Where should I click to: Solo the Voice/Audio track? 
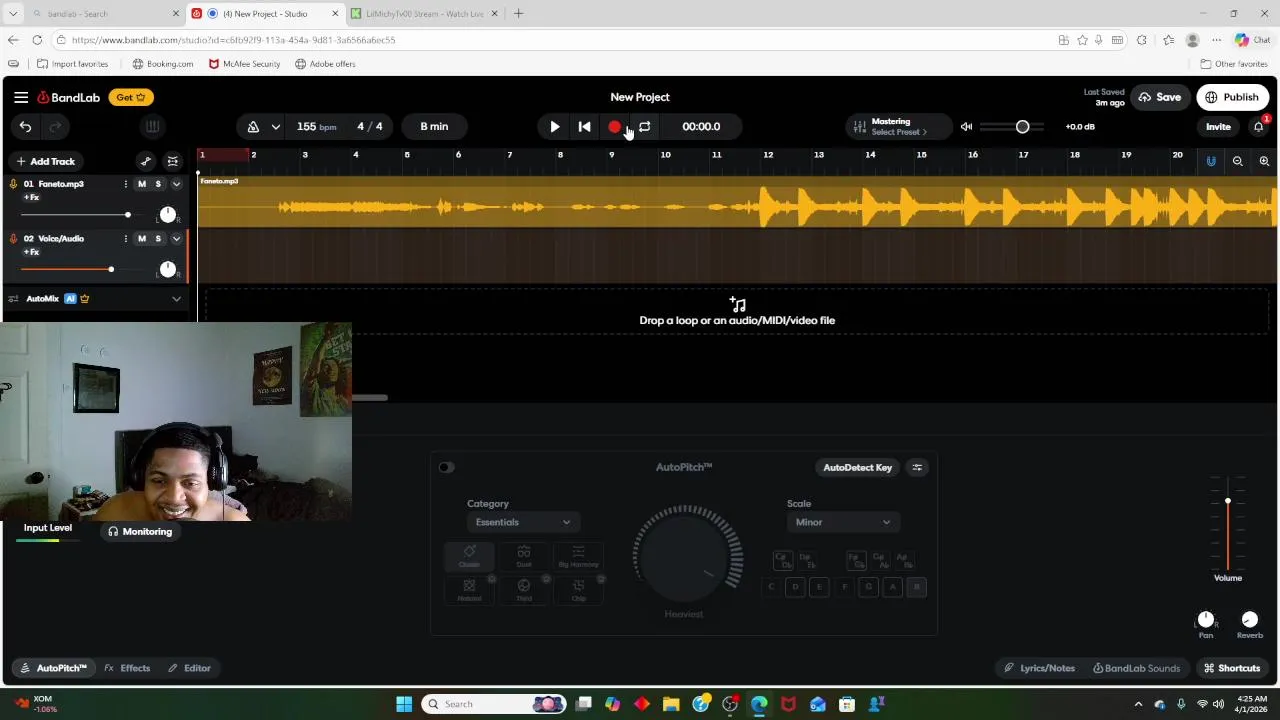click(158, 239)
